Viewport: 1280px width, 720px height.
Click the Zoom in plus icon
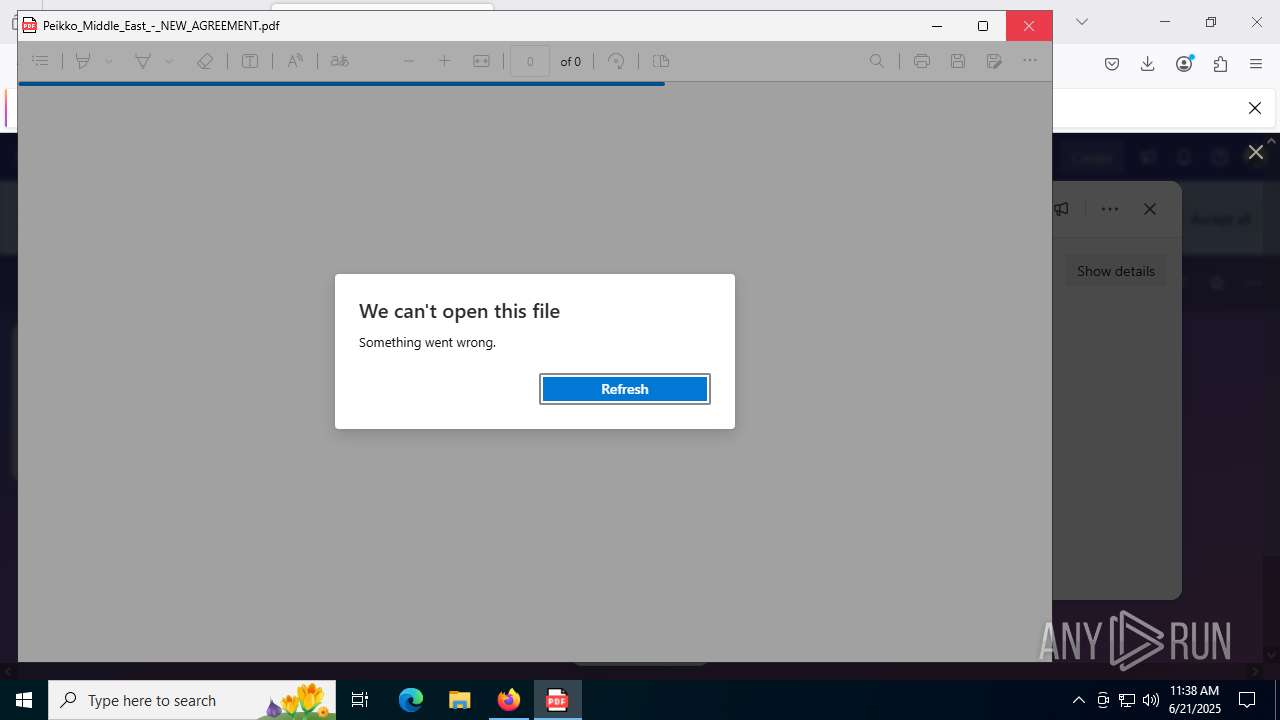pos(445,61)
